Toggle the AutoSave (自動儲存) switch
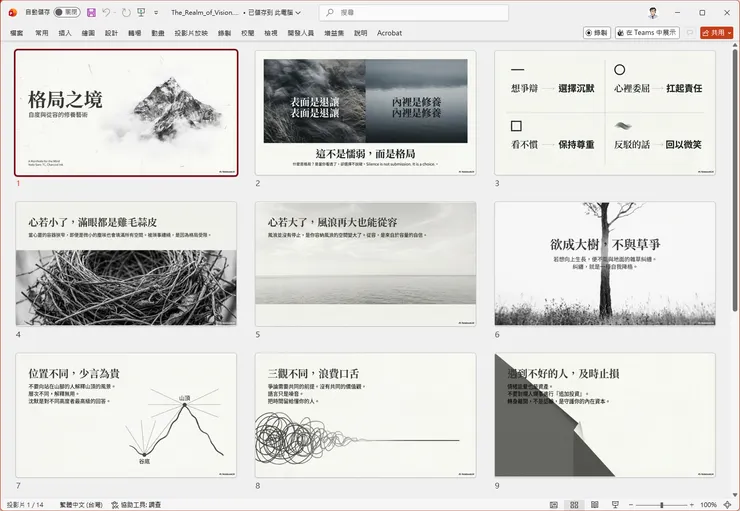 pyautogui.click(x=67, y=12)
